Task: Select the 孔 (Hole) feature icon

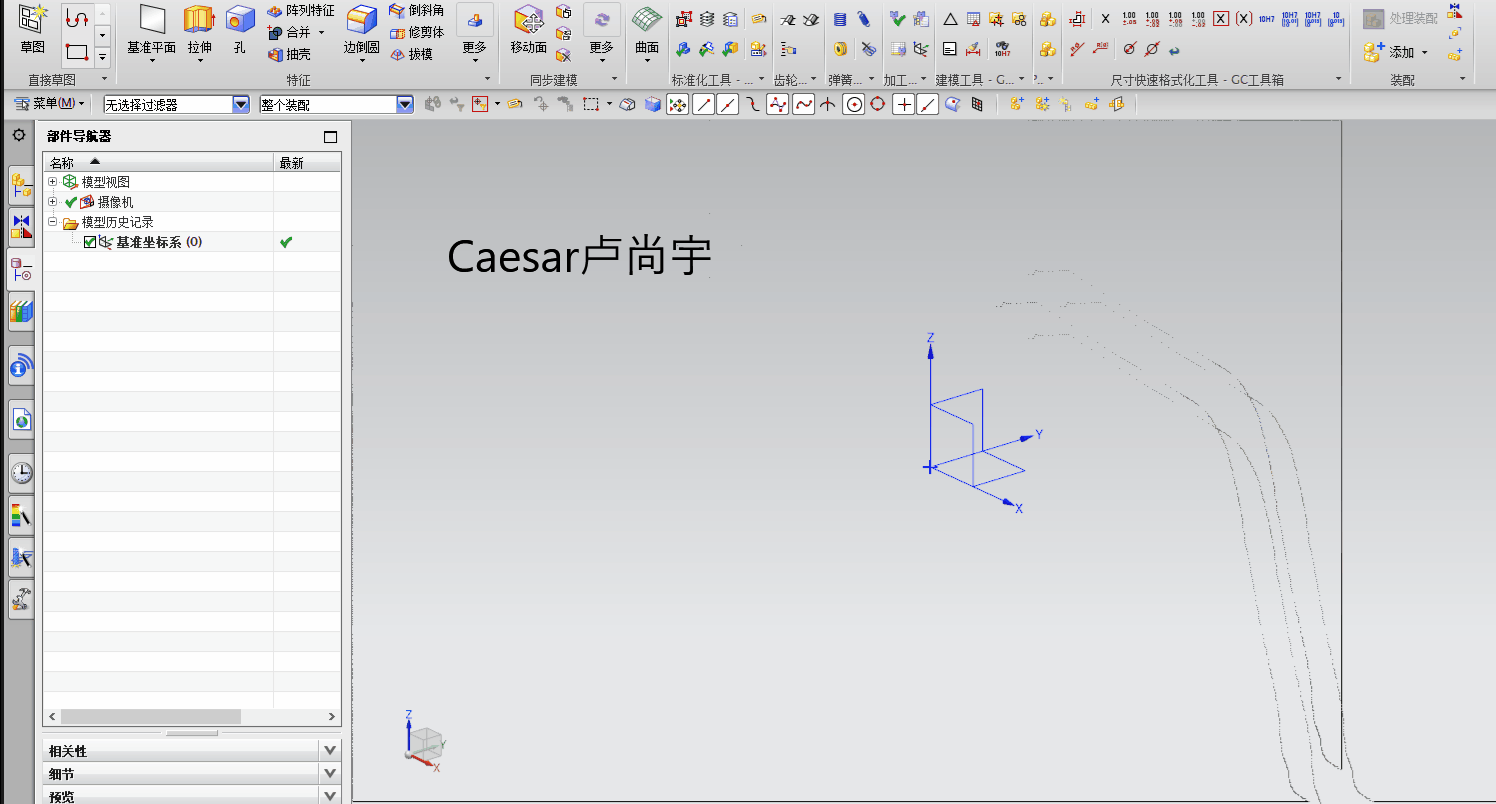Action: click(239, 19)
